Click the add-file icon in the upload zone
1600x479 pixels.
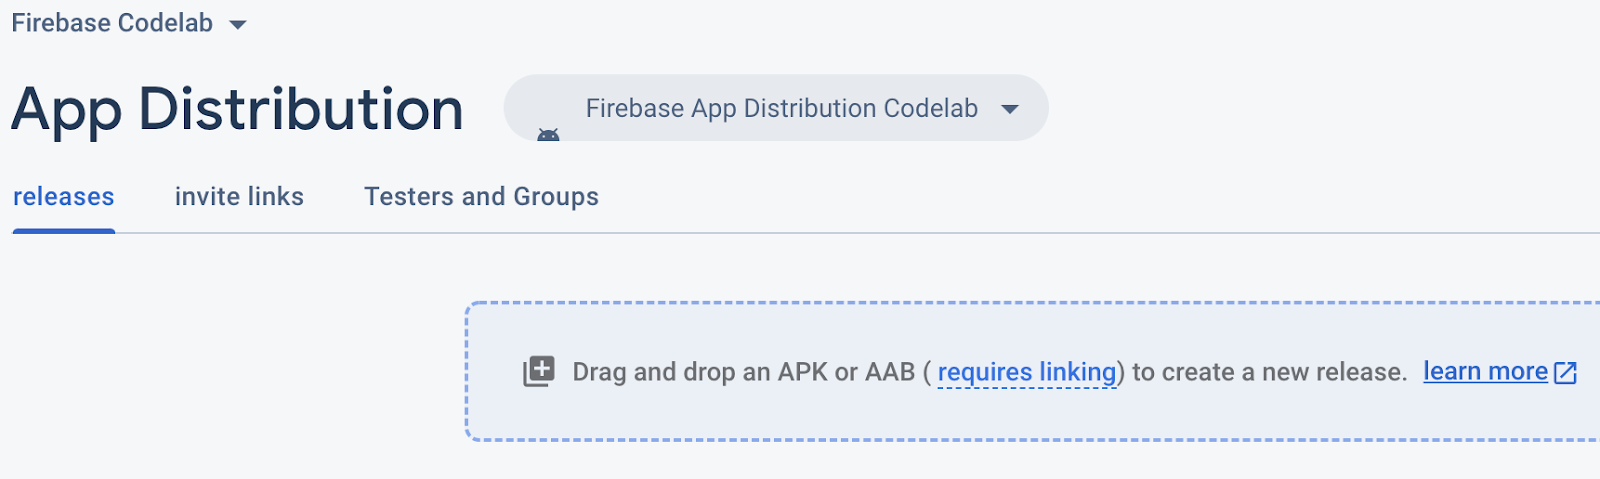(x=538, y=371)
